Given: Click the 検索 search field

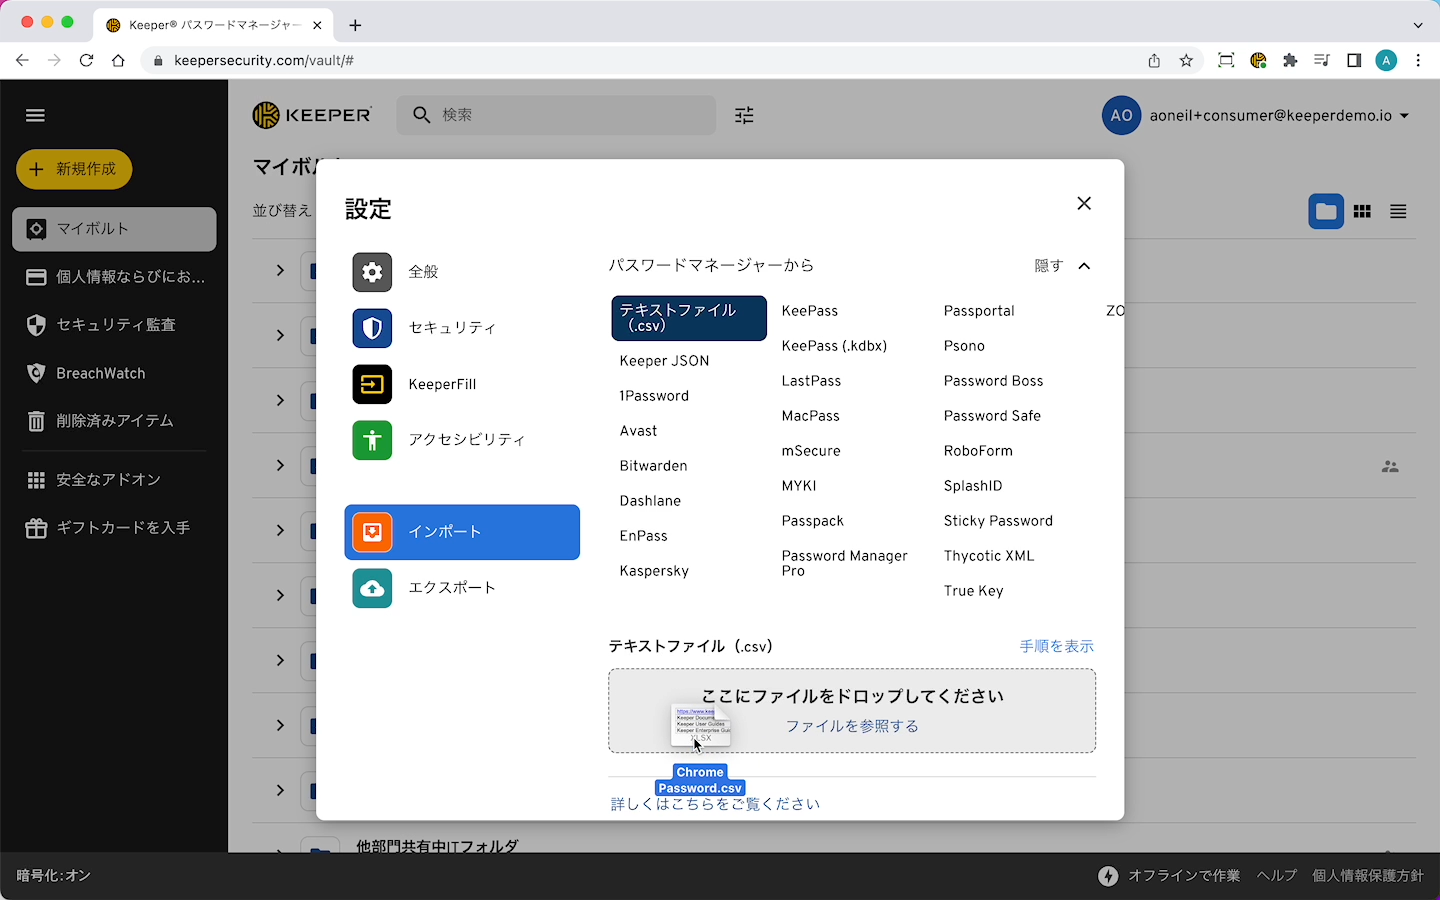Looking at the screenshot, I should 570,115.
